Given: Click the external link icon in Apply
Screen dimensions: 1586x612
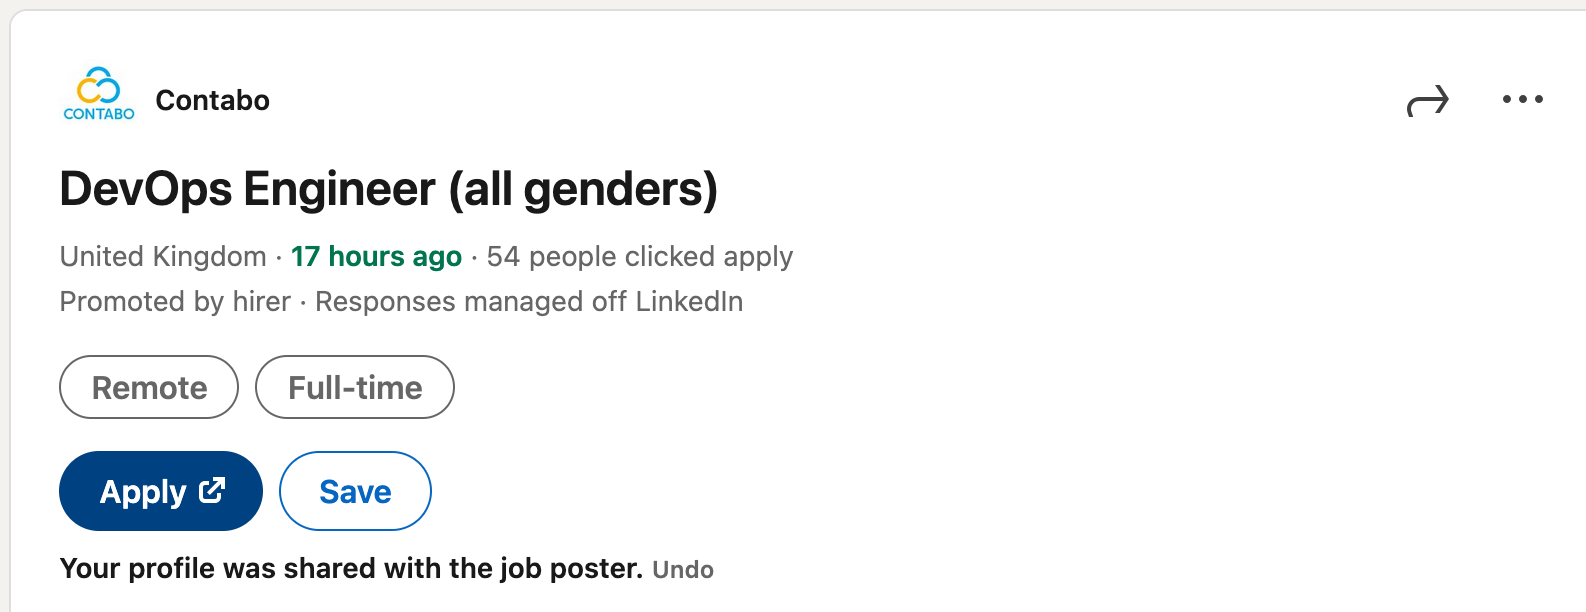Looking at the screenshot, I should (212, 490).
